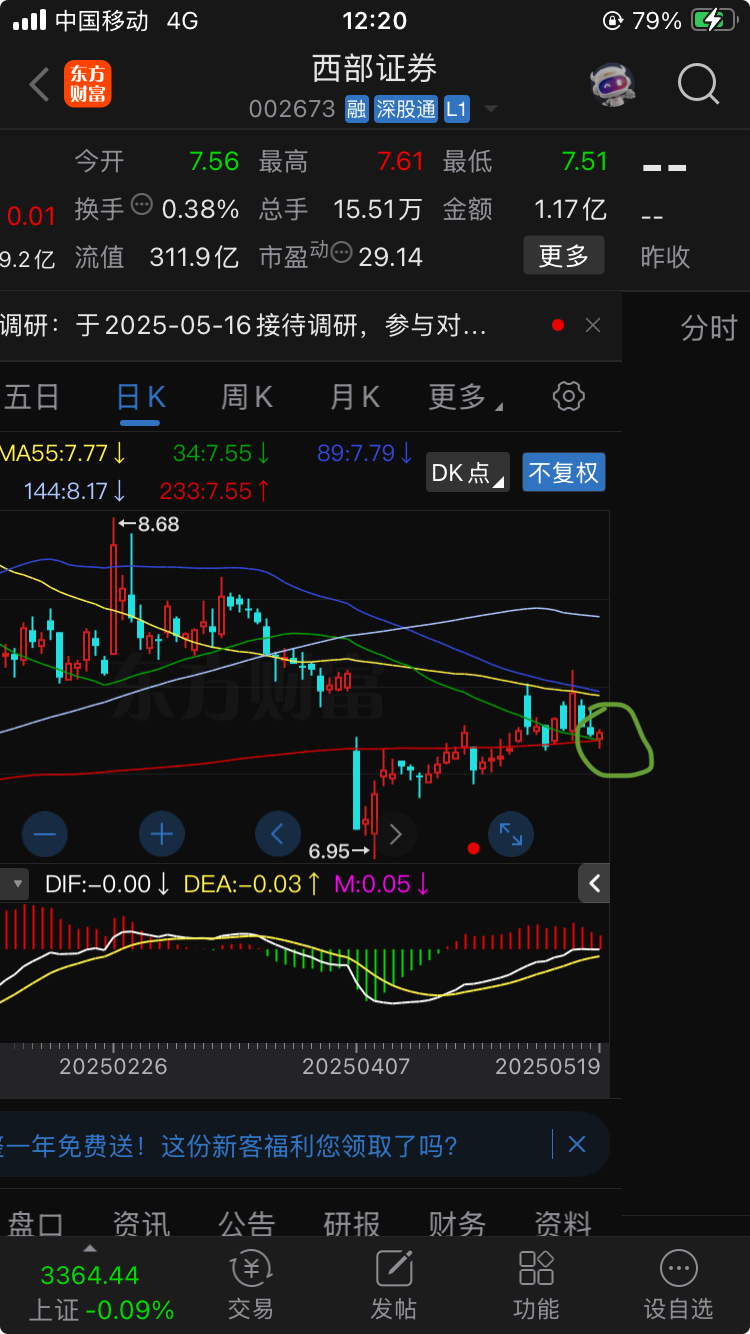Switch to the 月K tab
The width and height of the screenshot is (750, 1334).
tap(354, 397)
